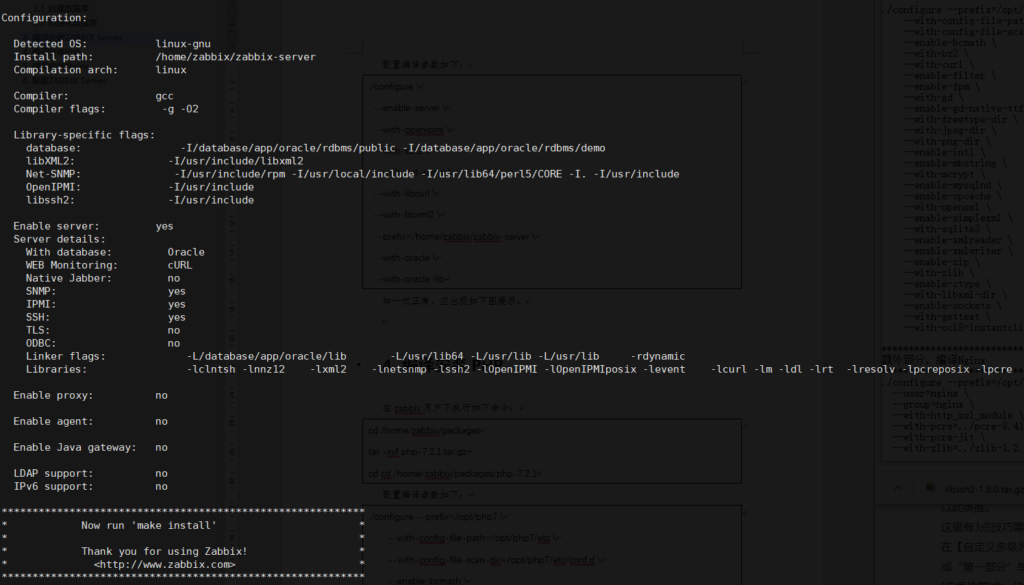
Task: Open the http://www.zabbix.com link
Action: (164, 564)
